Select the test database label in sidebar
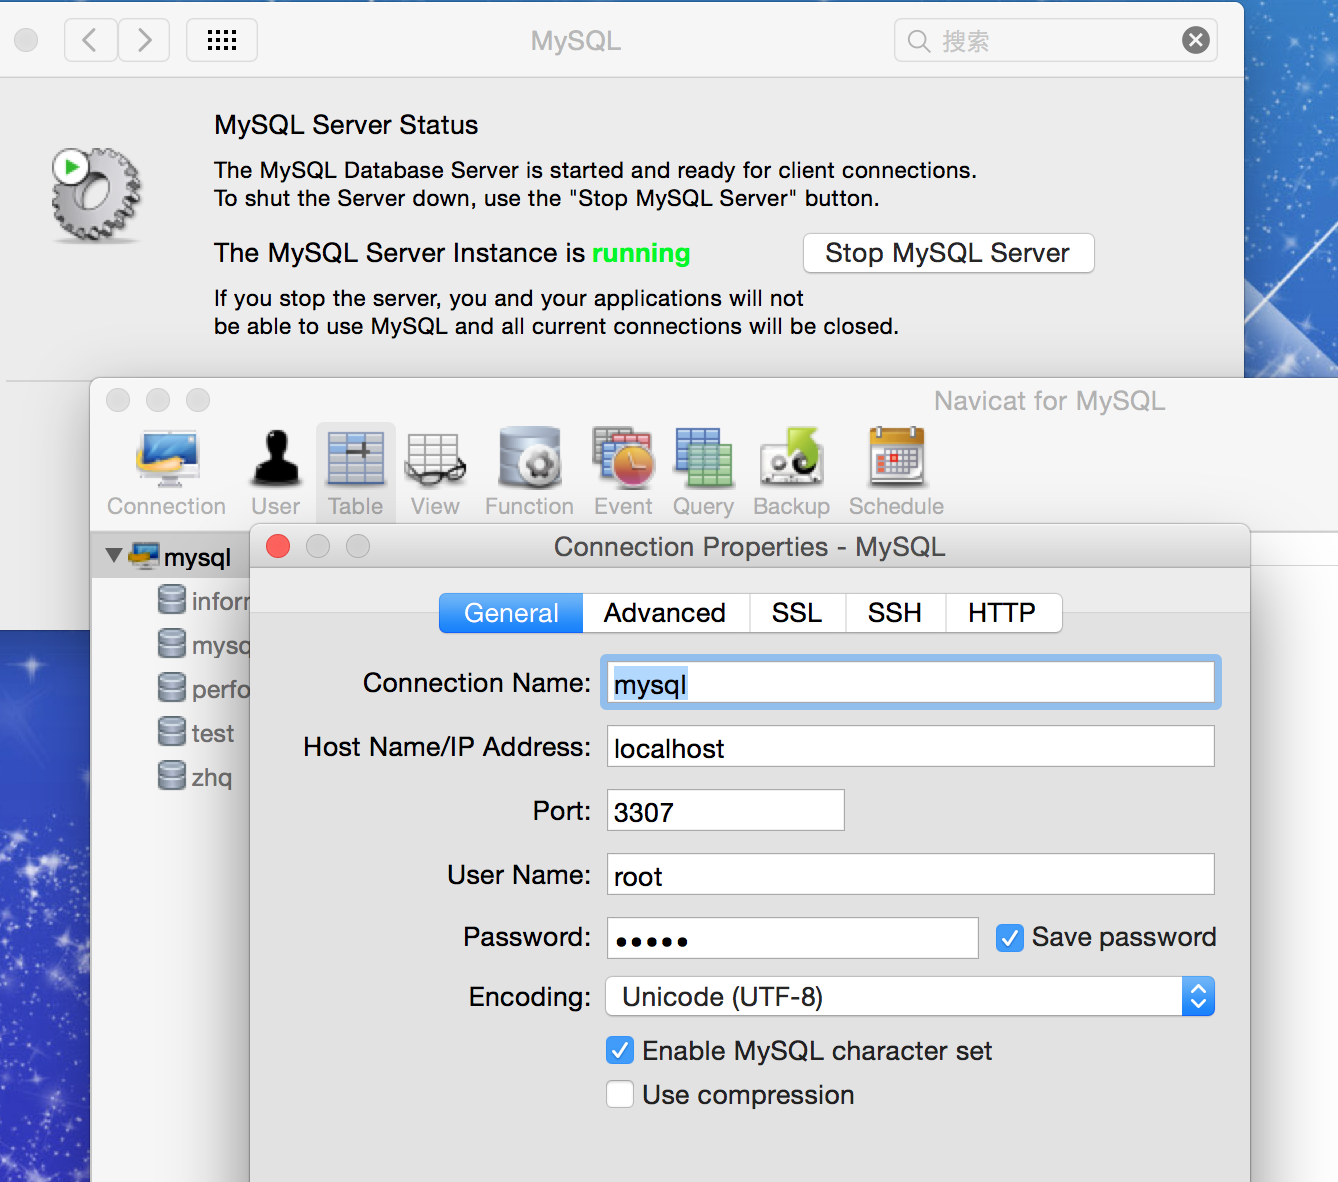Image resolution: width=1338 pixels, height=1182 pixels. pyautogui.click(x=213, y=733)
